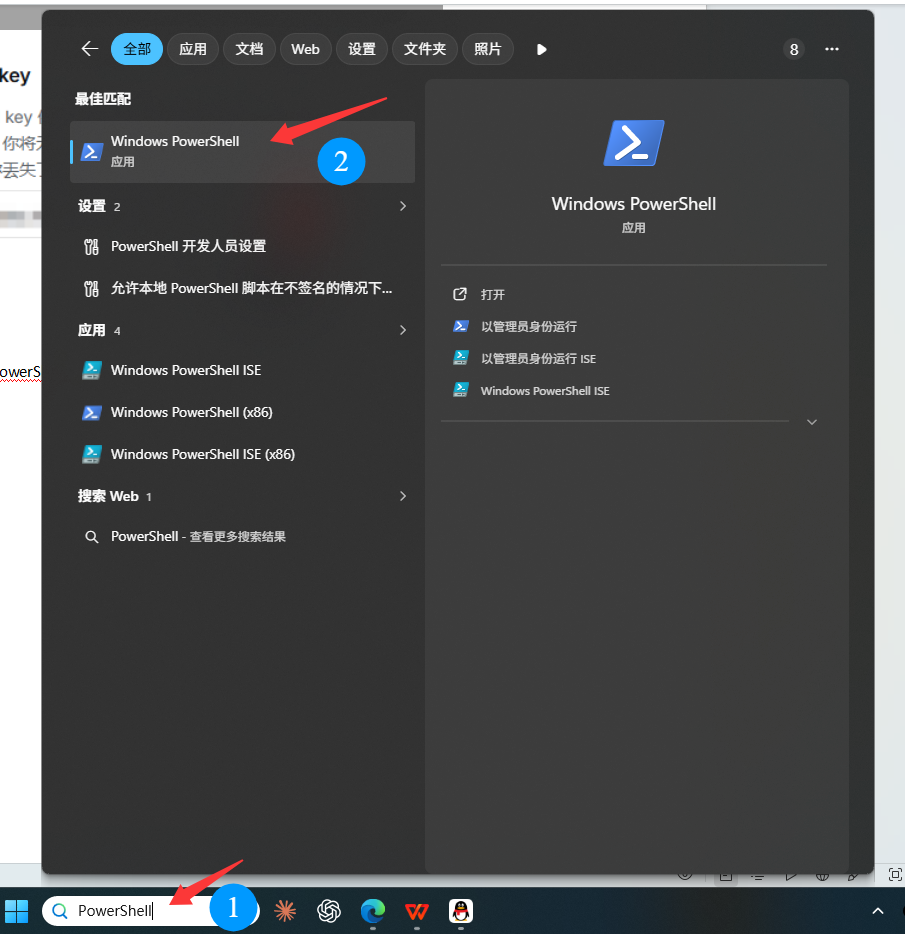Open the three-dot more options menu
The image size is (905, 934).
[x=832, y=49]
